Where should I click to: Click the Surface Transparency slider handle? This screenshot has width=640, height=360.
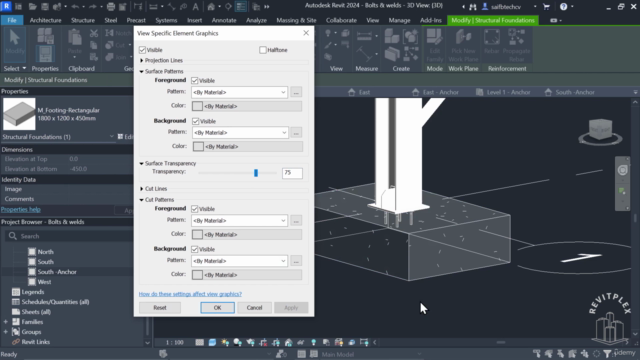256,173
